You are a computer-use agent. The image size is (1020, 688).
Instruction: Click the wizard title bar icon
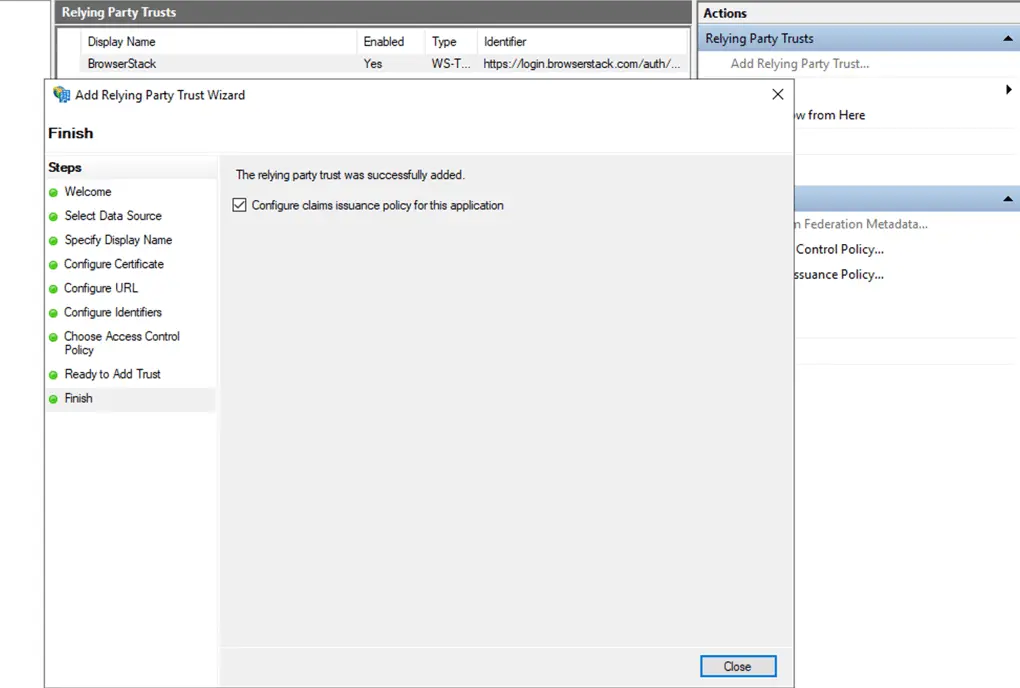pos(61,95)
